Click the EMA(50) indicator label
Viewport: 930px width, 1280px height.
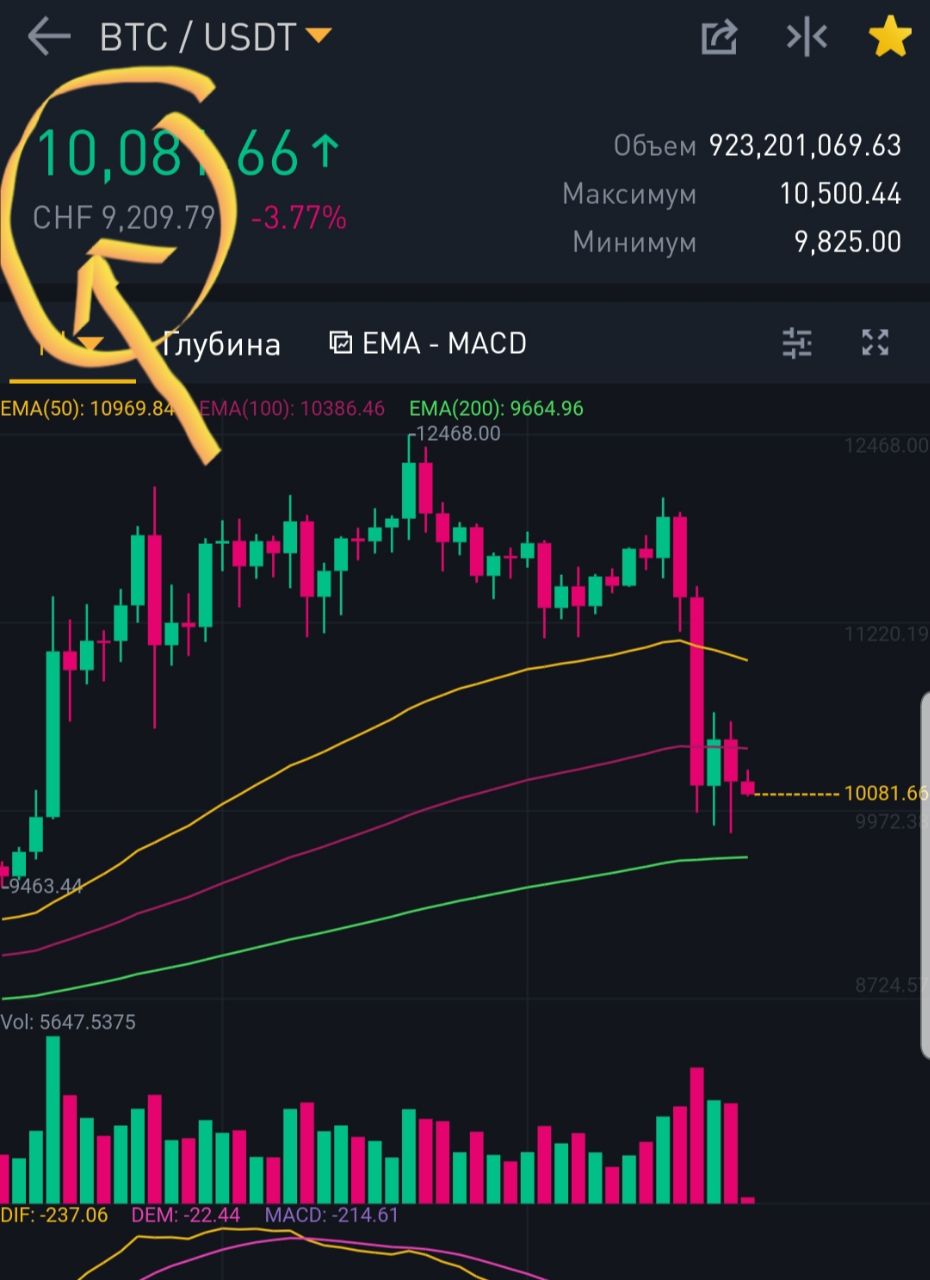point(87,408)
